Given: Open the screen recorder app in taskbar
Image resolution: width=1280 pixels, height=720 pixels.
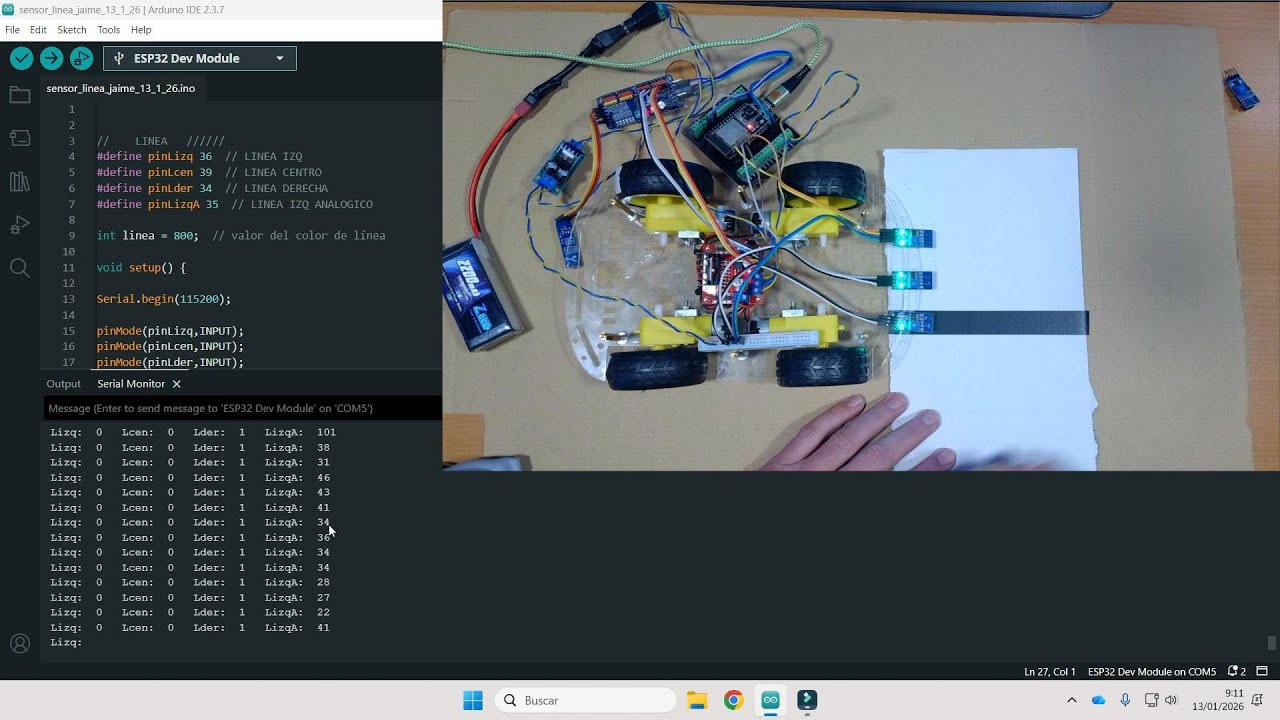Looking at the screenshot, I should 807,700.
